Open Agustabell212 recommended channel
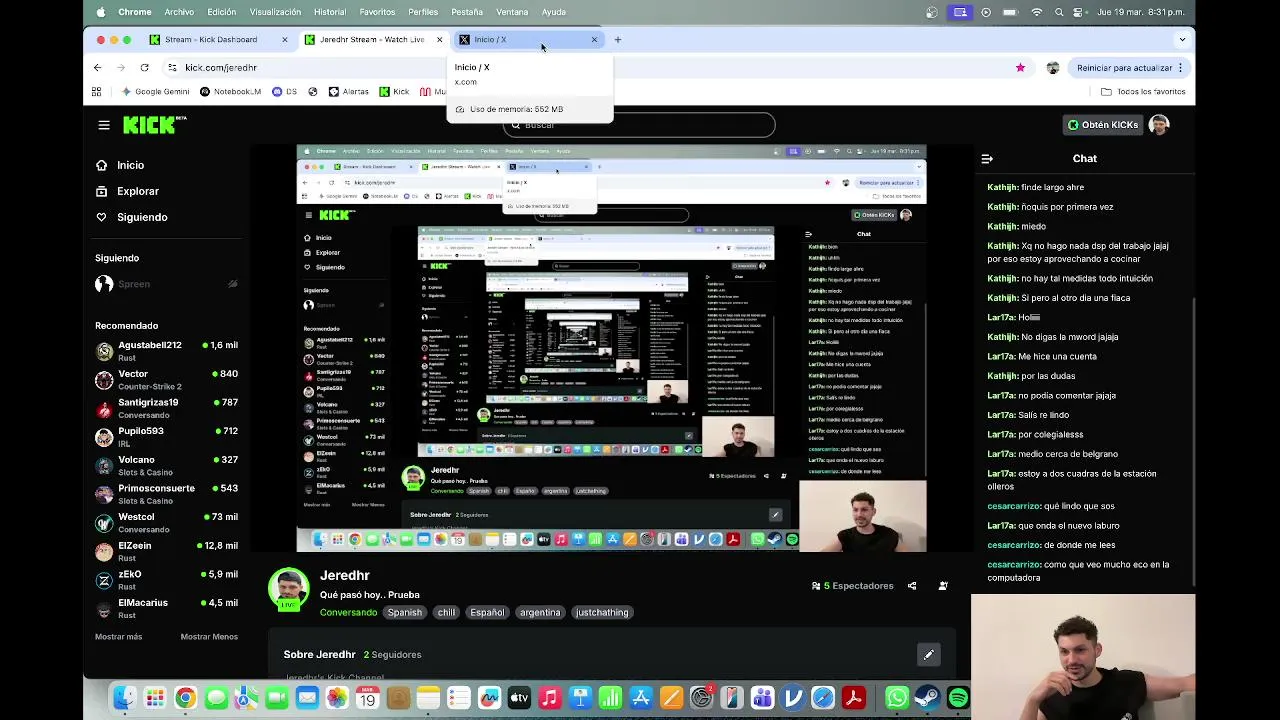This screenshot has height=720, width=1280. coord(166,351)
